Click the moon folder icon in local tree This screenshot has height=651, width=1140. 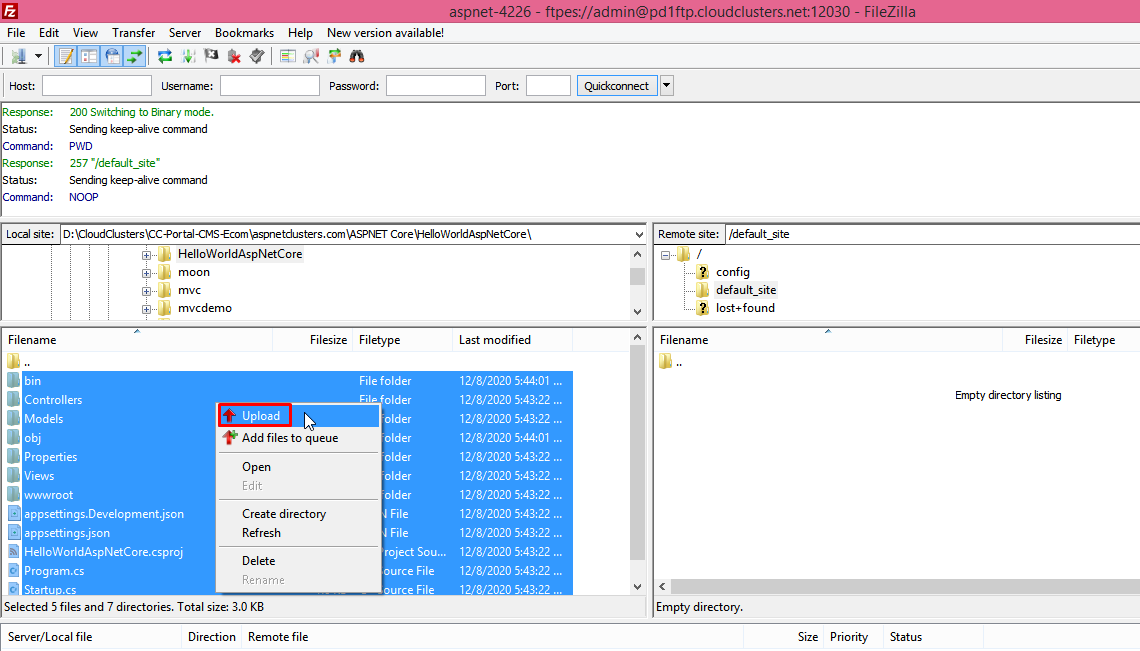pyautogui.click(x=165, y=272)
